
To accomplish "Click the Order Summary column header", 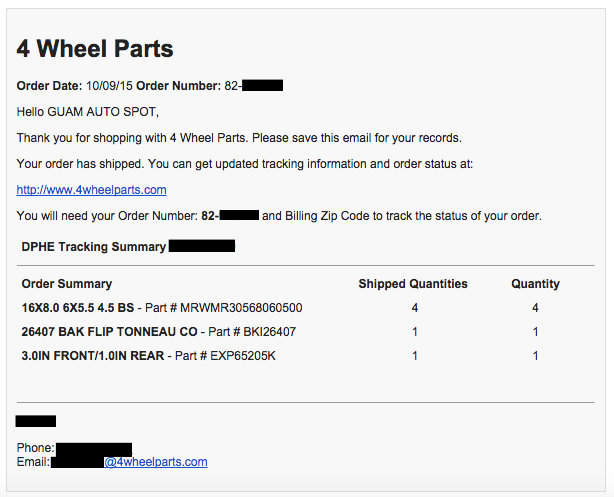I will [67, 284].
